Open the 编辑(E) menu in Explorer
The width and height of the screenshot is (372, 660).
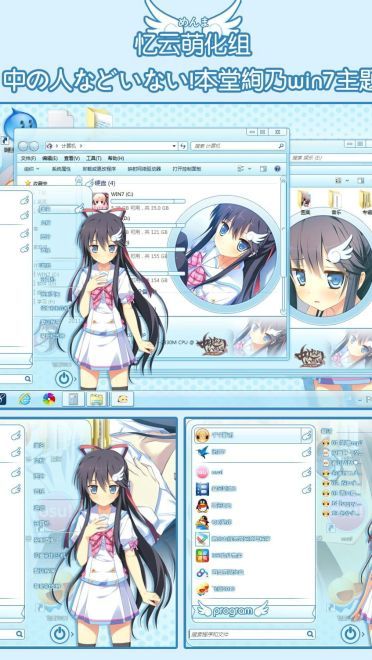click(50, 158)
